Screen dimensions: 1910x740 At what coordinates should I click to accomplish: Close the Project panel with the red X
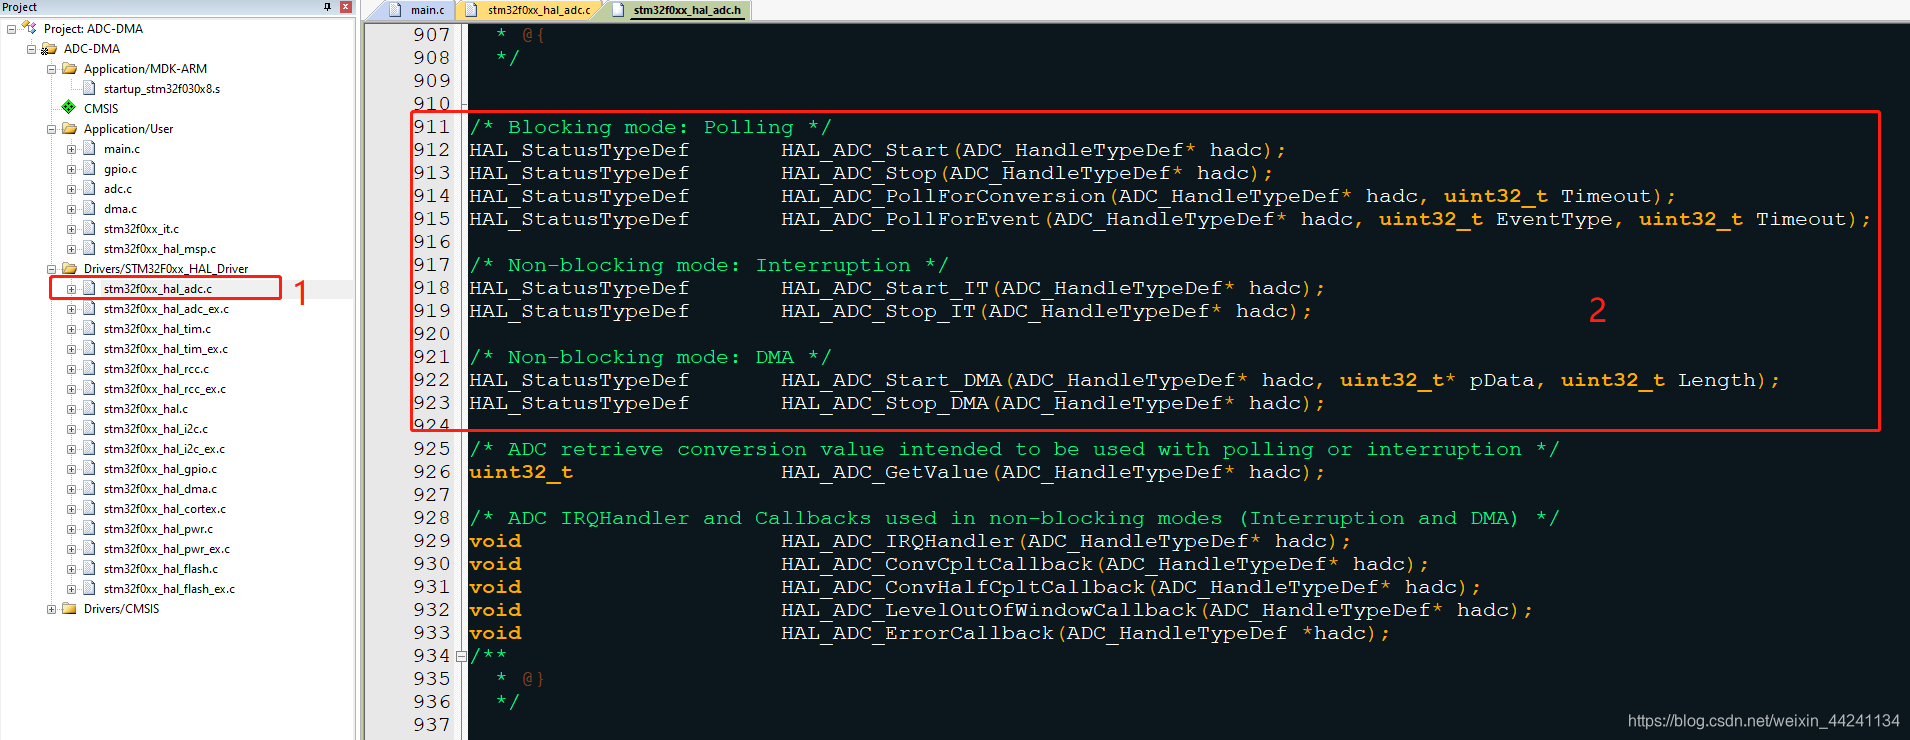(346, 7)
